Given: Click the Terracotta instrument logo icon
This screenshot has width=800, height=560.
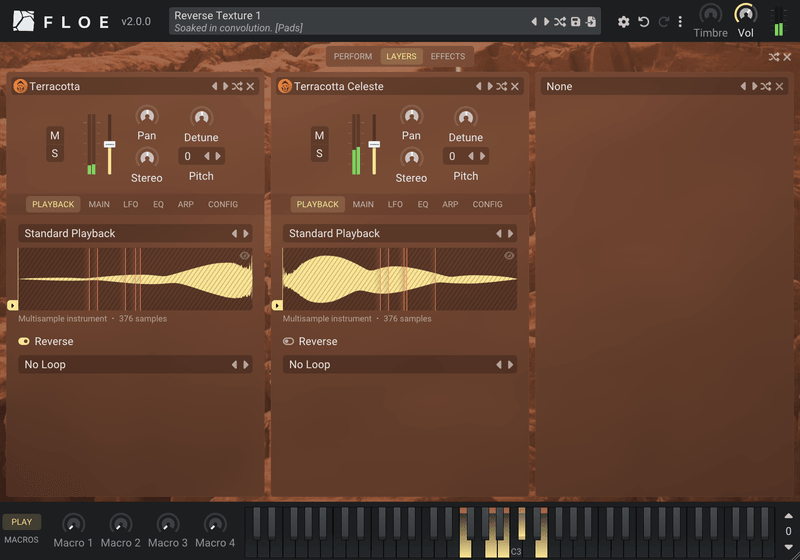Looking at the screenshot, I should point(20,86).
